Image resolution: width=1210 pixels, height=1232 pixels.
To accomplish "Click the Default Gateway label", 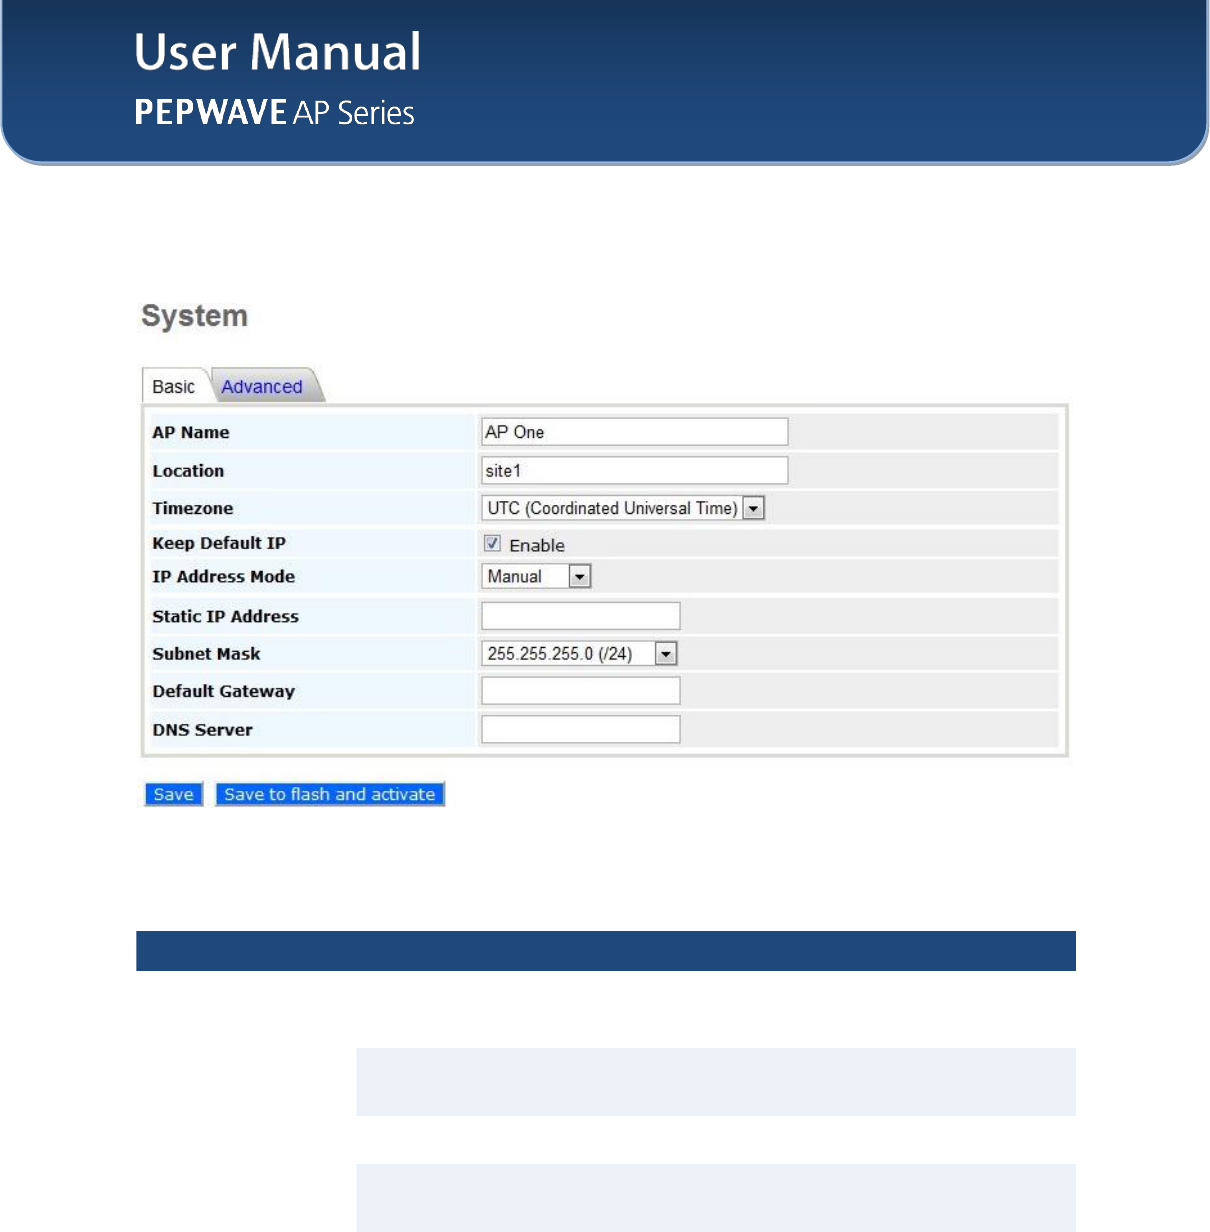I will pyautogui.click(x=224, y=691).
